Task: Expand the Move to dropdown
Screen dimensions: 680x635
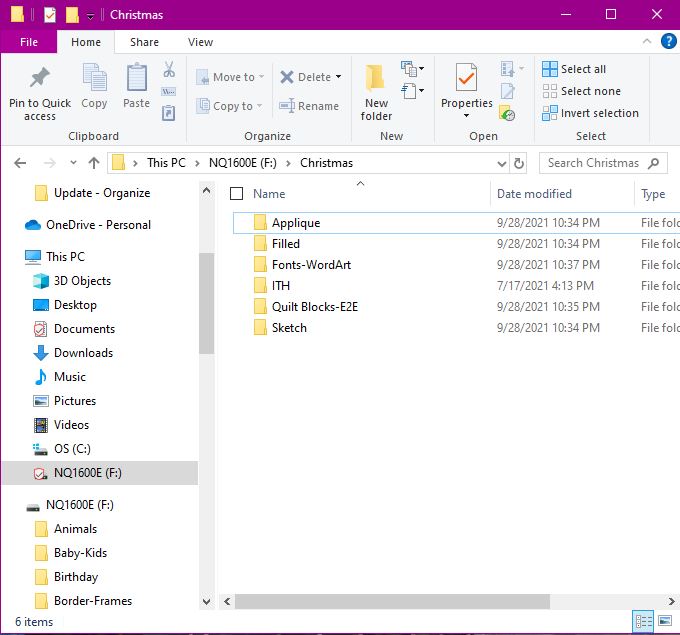Action: 262,77
